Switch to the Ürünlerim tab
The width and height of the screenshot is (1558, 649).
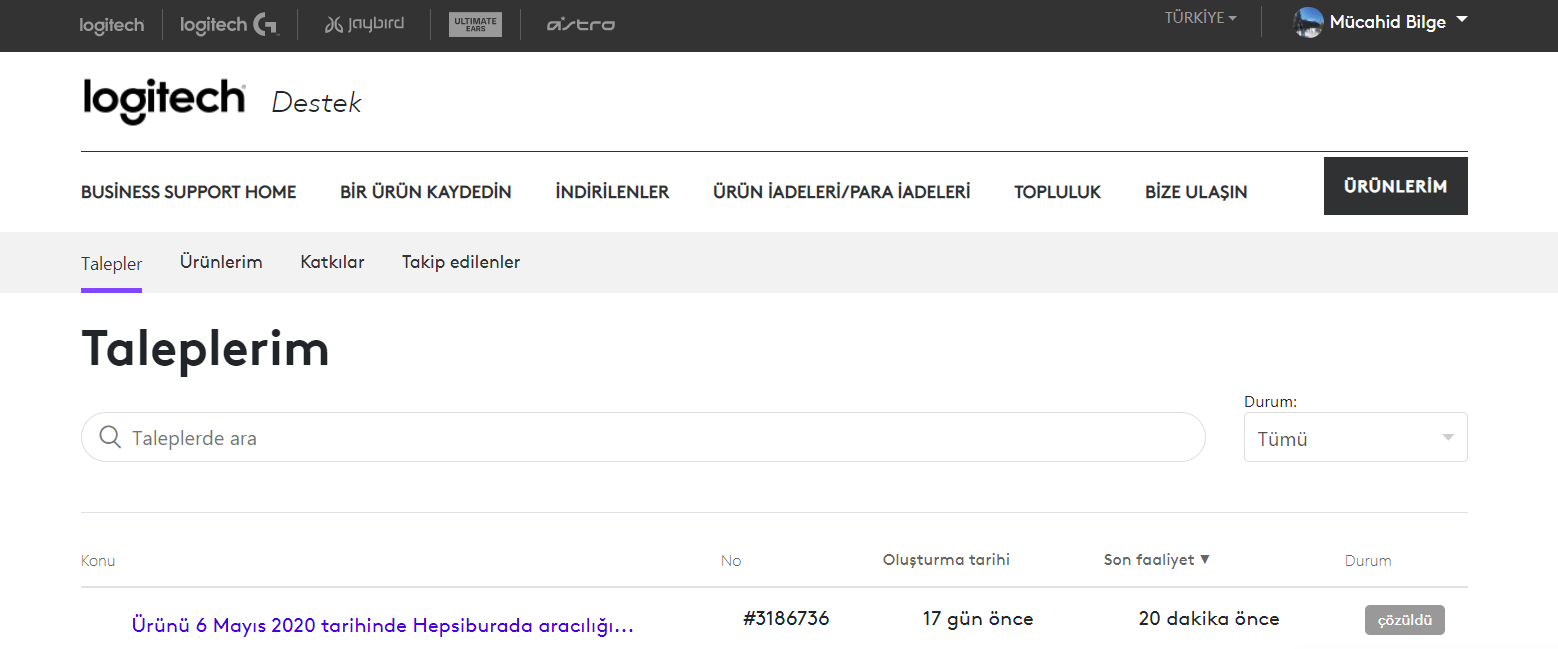click(221, 262)
